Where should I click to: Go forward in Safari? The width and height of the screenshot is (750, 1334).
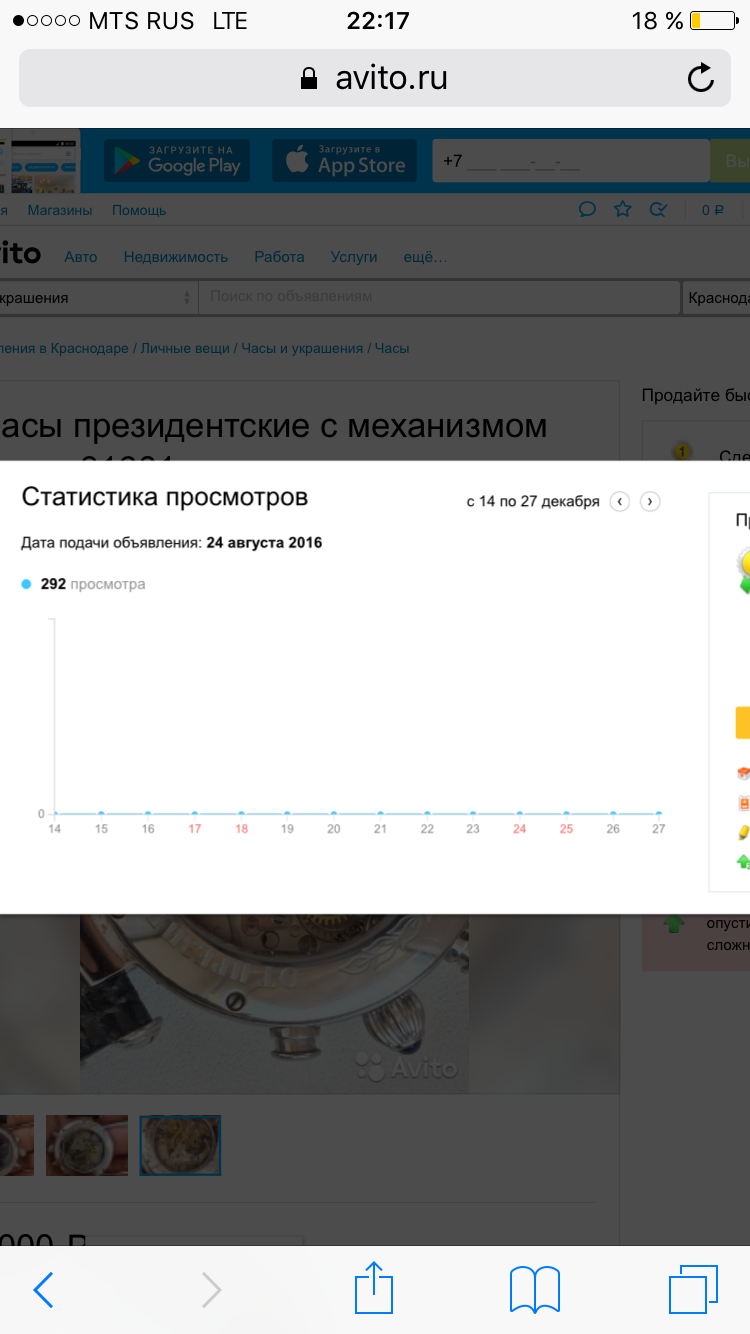pyautogui.click(x=211, y=1290)
